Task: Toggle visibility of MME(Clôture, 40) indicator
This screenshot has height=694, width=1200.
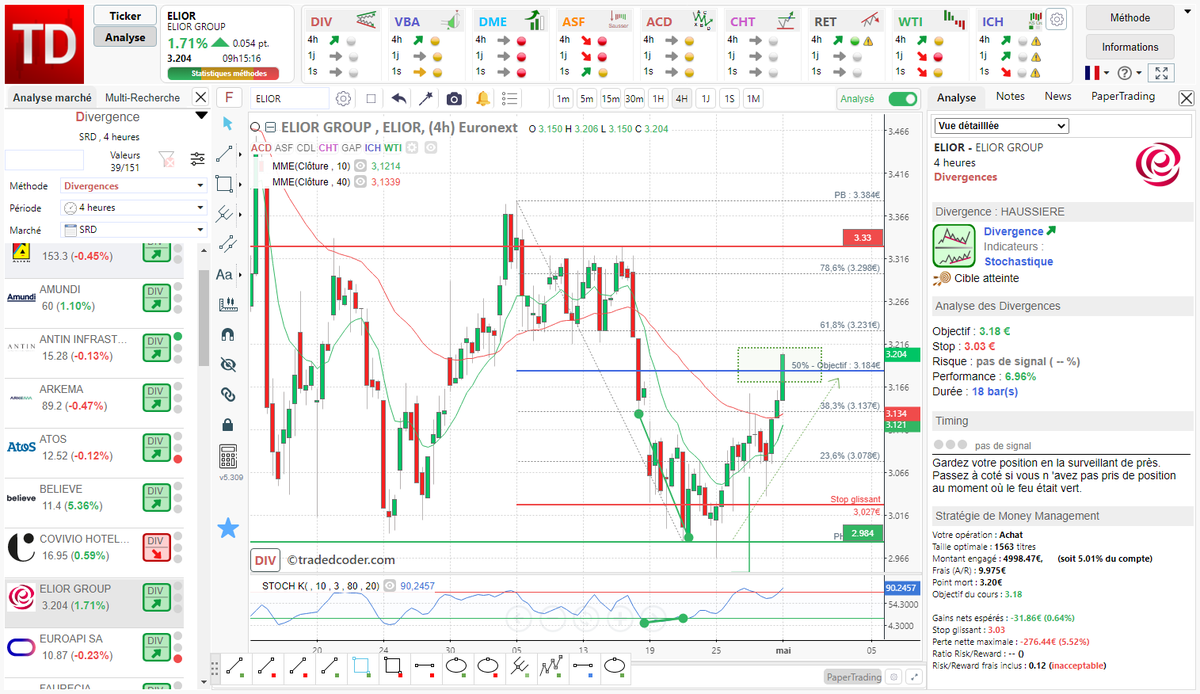Action: point(360,181)
